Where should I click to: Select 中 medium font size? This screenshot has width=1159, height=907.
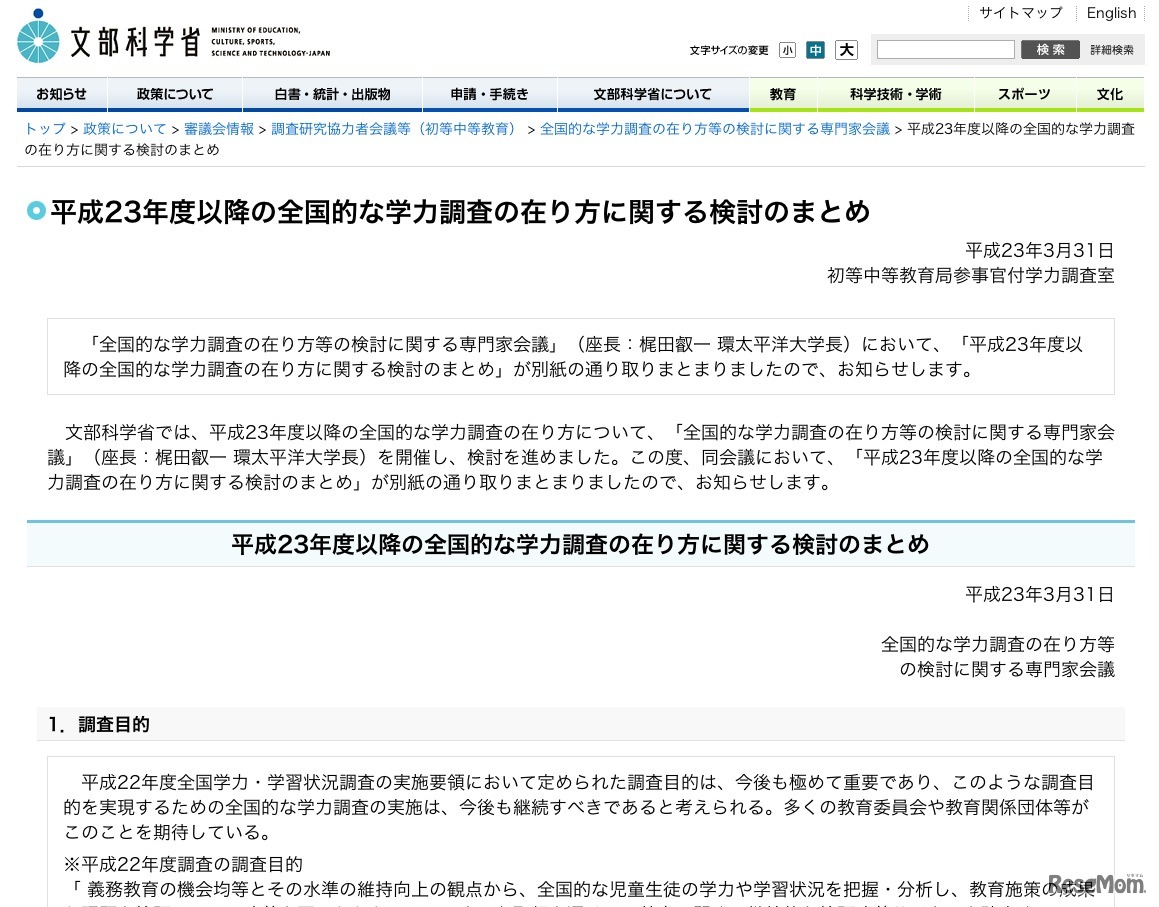(816, 49)
